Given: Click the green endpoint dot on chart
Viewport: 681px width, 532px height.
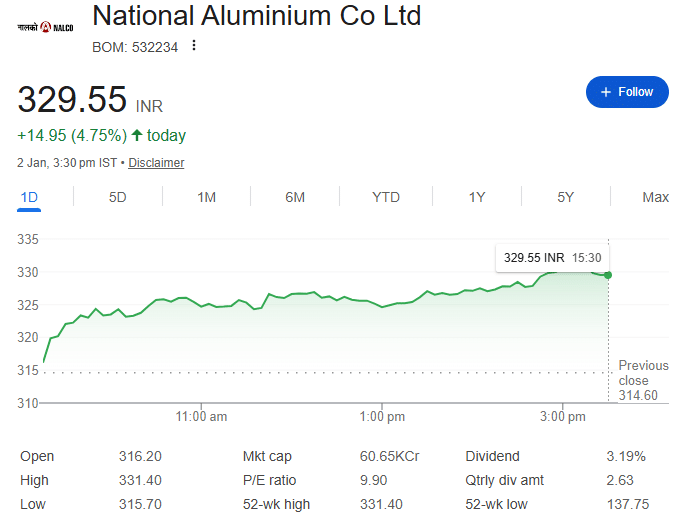Looking at the screenshot, I should [608, 275].
